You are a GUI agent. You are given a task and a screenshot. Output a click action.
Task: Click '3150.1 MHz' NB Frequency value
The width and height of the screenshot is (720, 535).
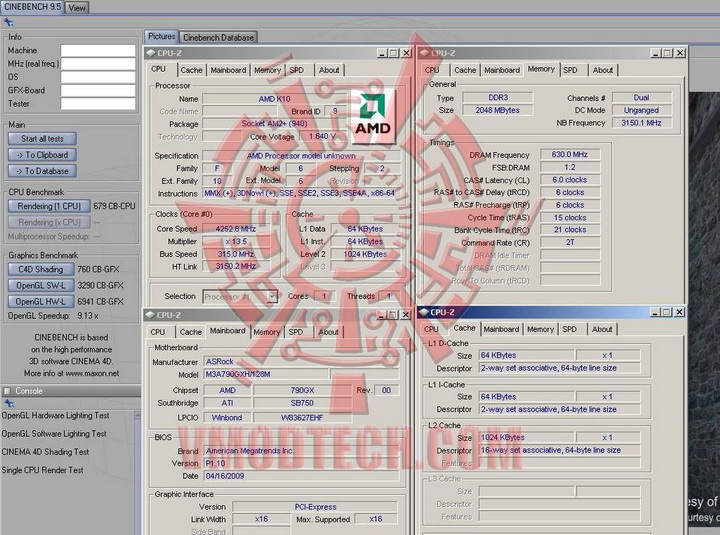[x=641, y=123]
